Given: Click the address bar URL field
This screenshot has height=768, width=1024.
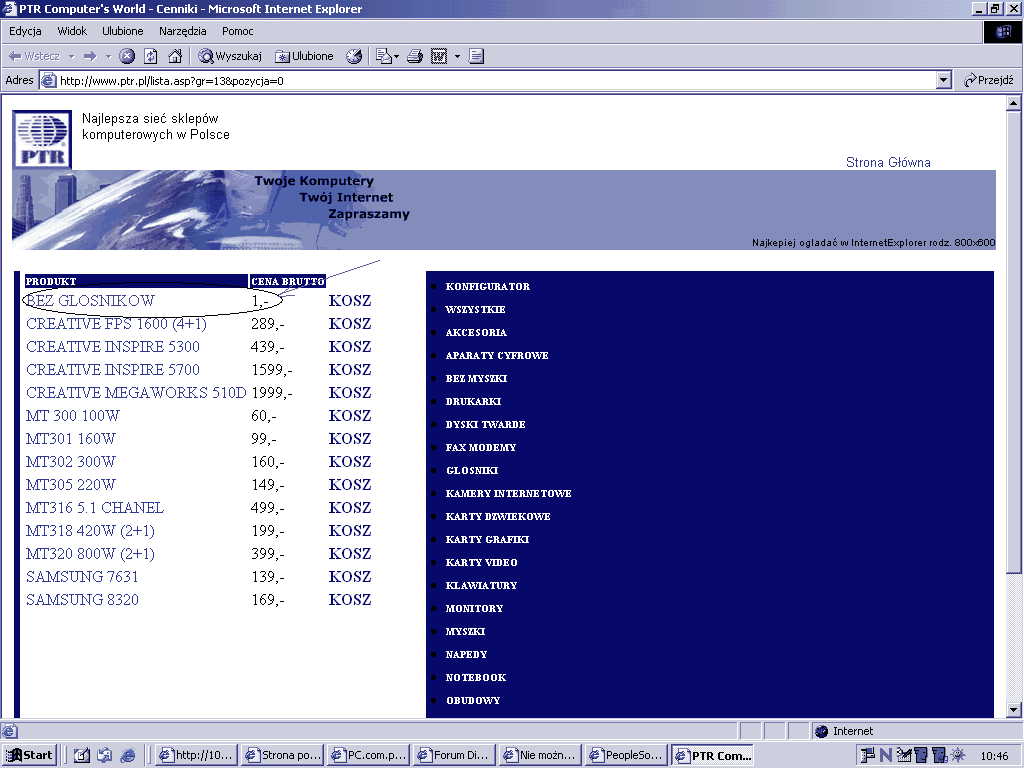Looking at the screenshot, I should 487,81.
